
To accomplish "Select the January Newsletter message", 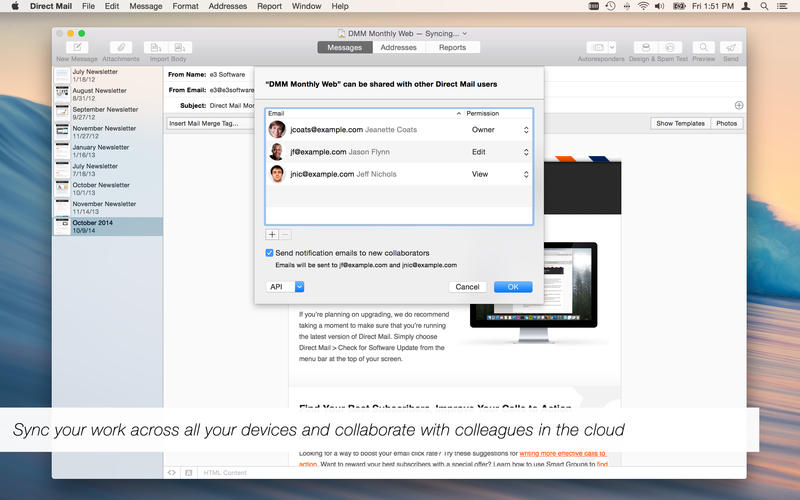I will tap(108, 151).
